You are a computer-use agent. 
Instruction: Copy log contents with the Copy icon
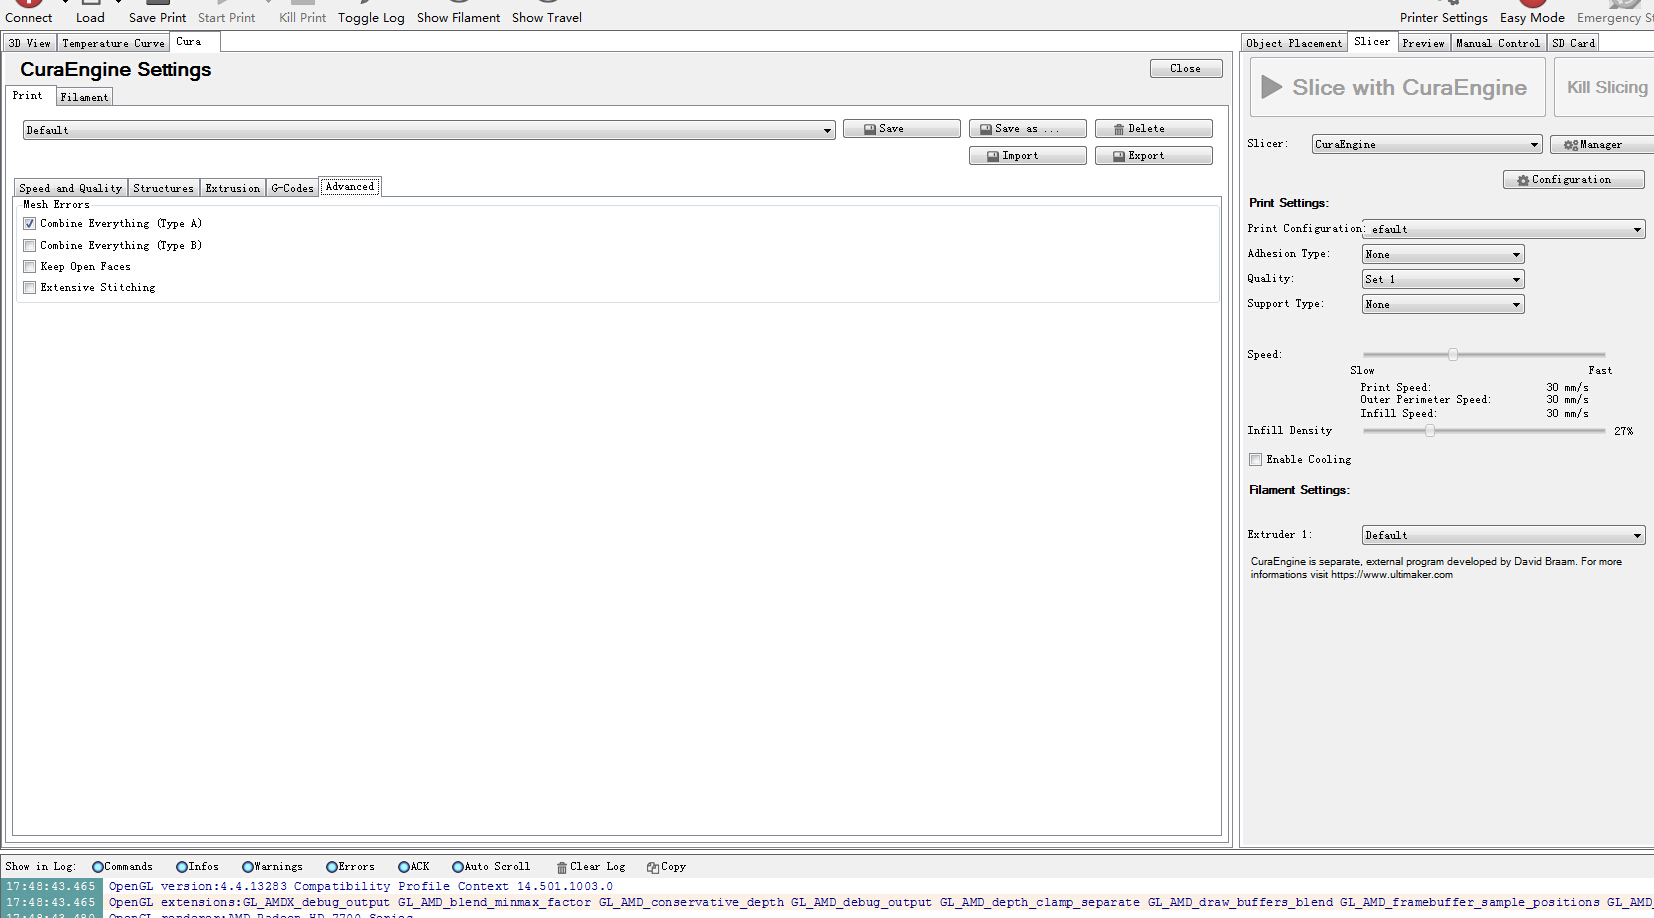(x=666, y=867)
